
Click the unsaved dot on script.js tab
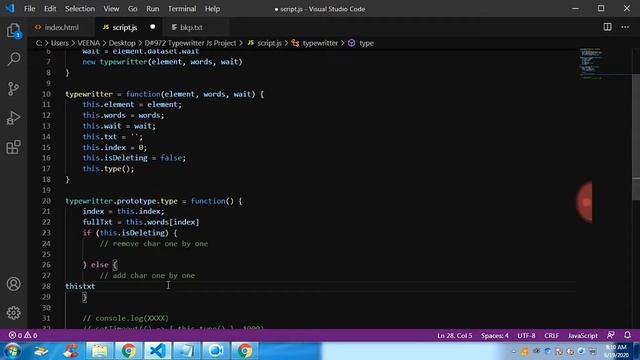pos(153,27)
